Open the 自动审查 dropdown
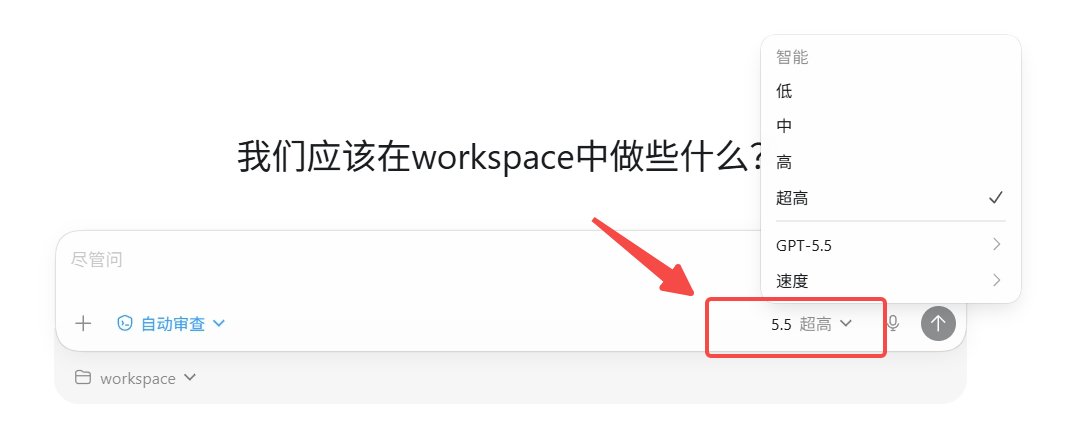This screenshot has height=440, width=1073. pos(170,324)
